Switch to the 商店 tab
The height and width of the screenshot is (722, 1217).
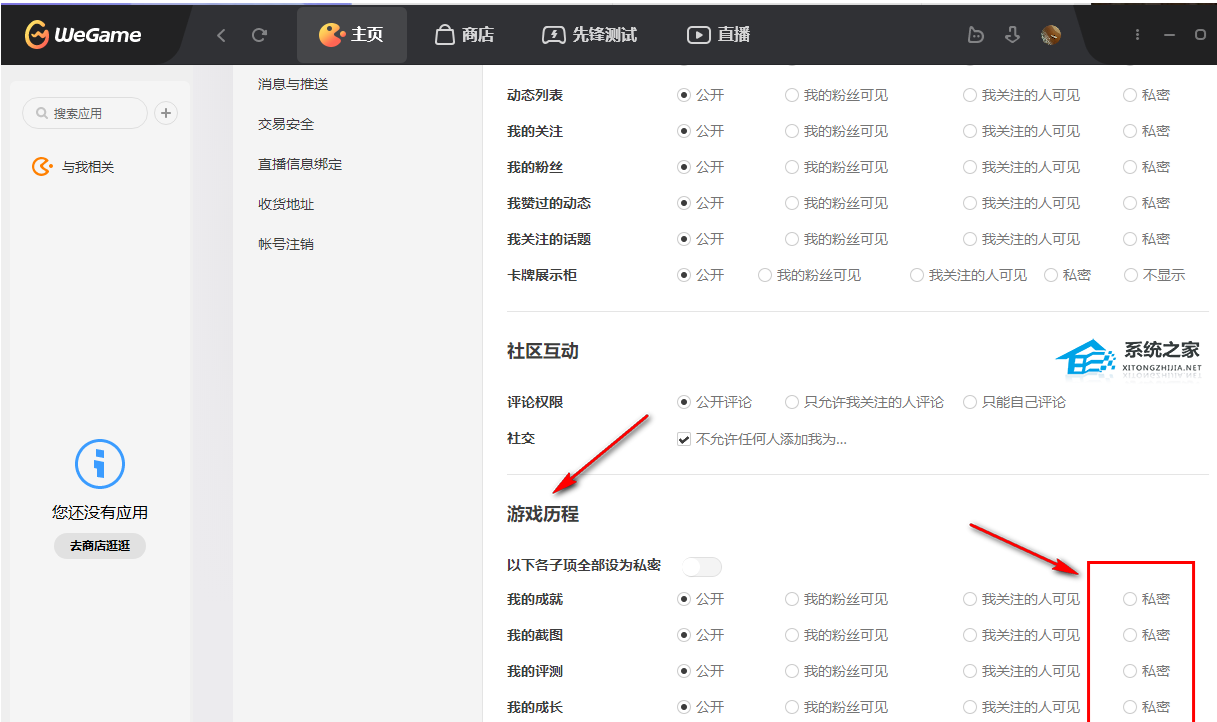(x=465, y=35)
